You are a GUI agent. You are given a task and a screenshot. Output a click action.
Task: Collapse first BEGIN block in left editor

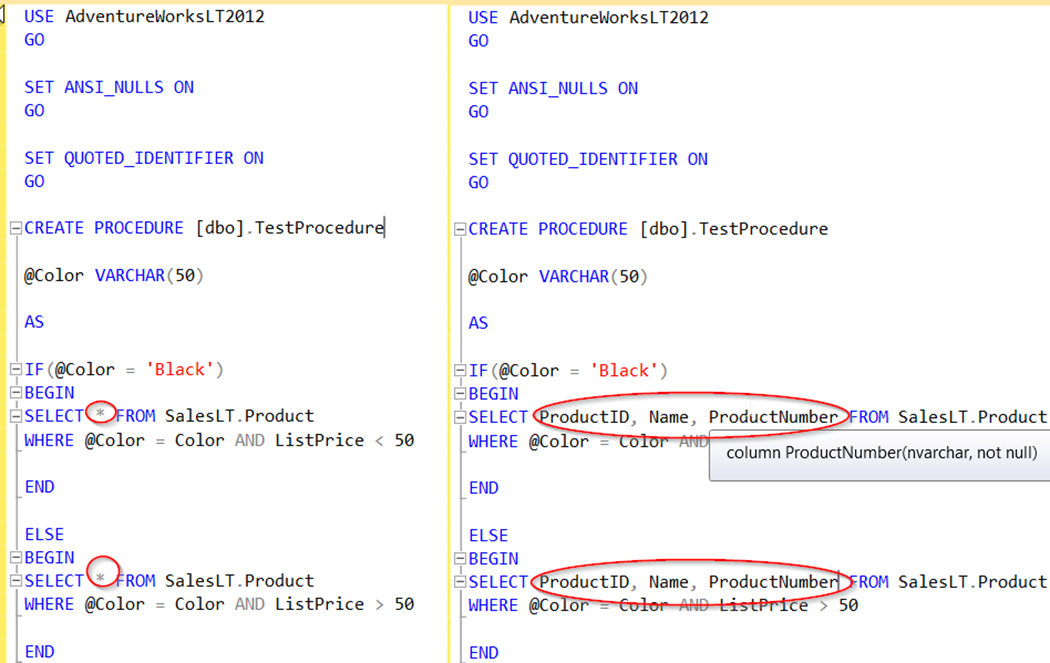click(16, 392)
